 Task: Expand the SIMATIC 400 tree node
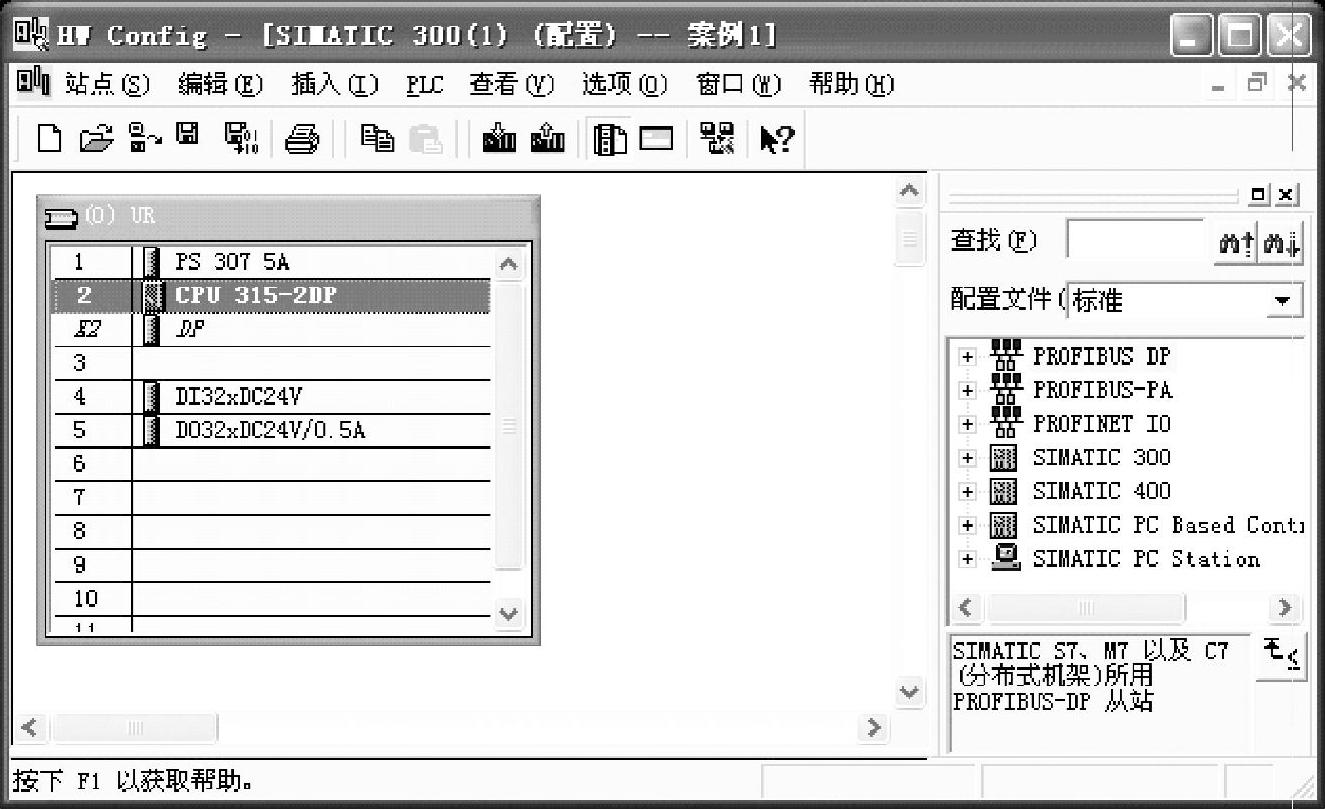click(x=967, y=492)
